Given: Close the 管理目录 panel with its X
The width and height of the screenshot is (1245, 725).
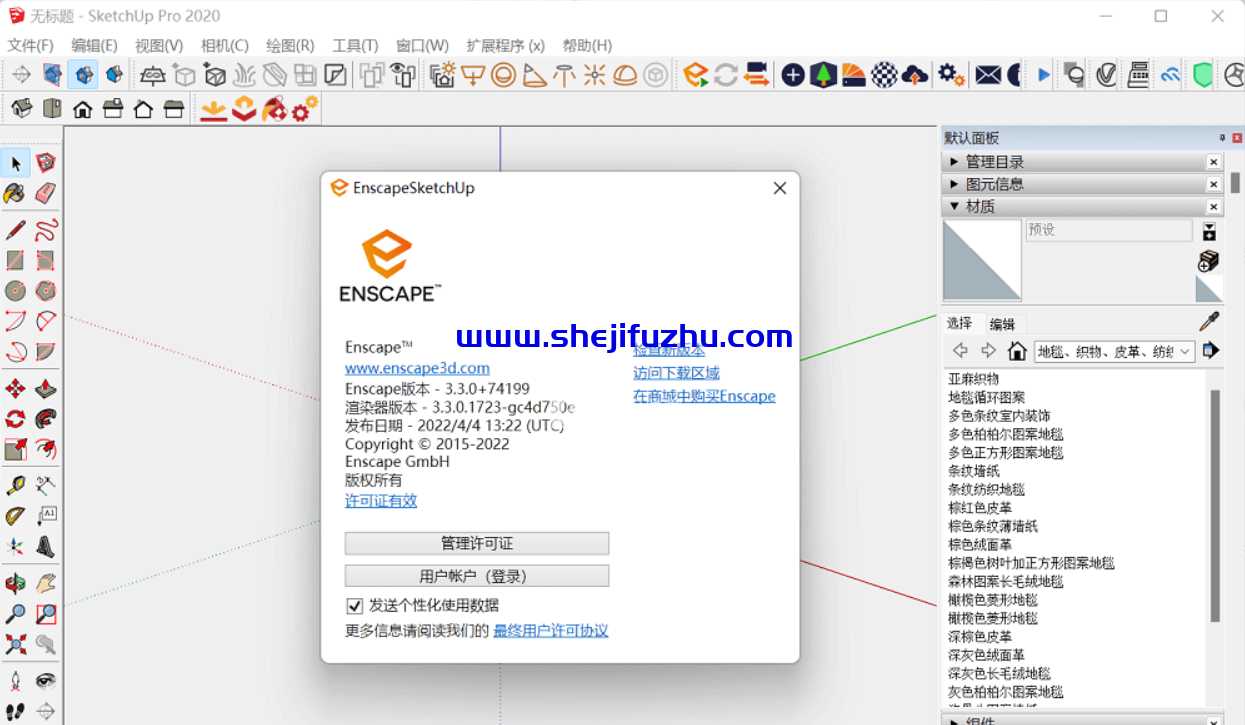Looking at the screenshot, I should (1213, 162).
